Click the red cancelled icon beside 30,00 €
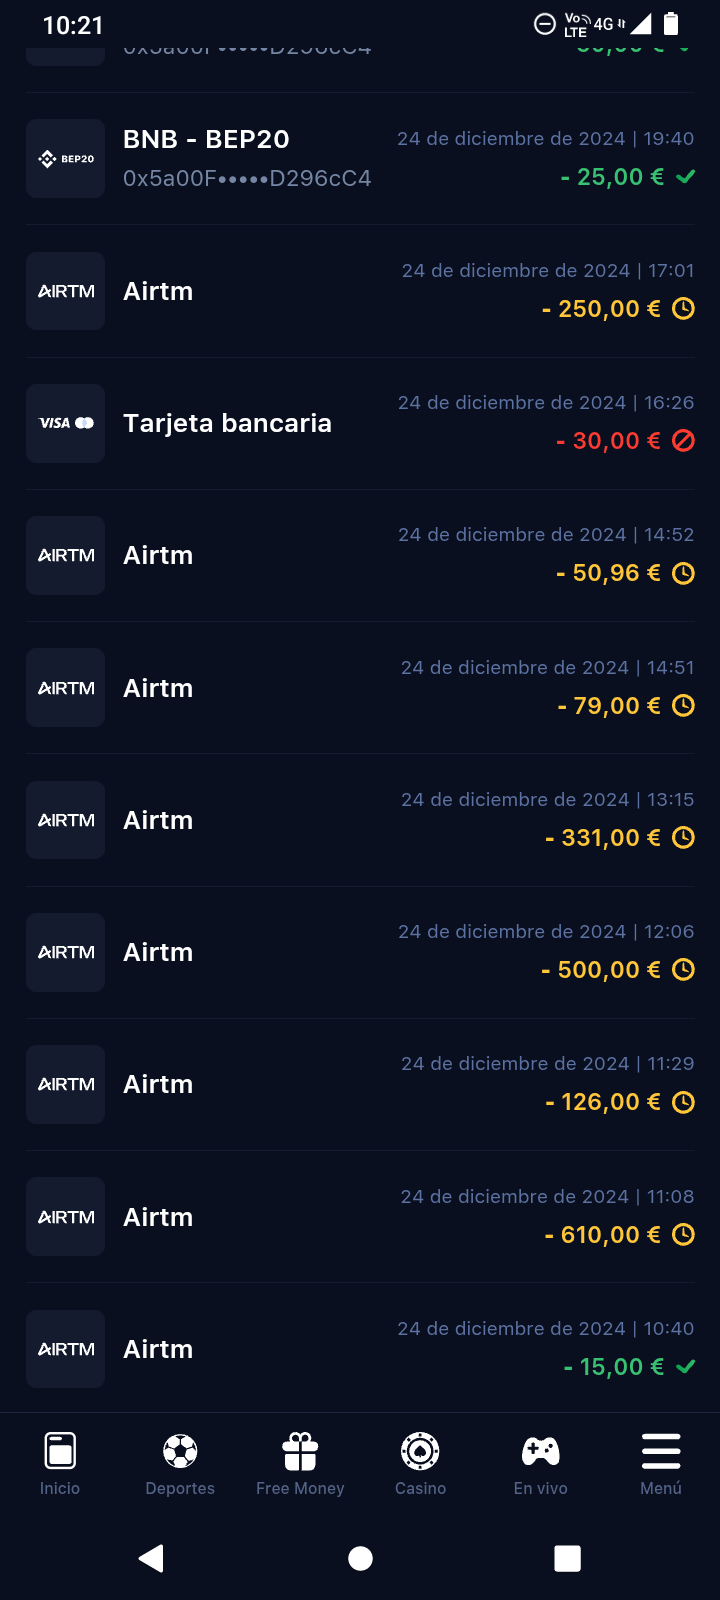 point(683,441)
